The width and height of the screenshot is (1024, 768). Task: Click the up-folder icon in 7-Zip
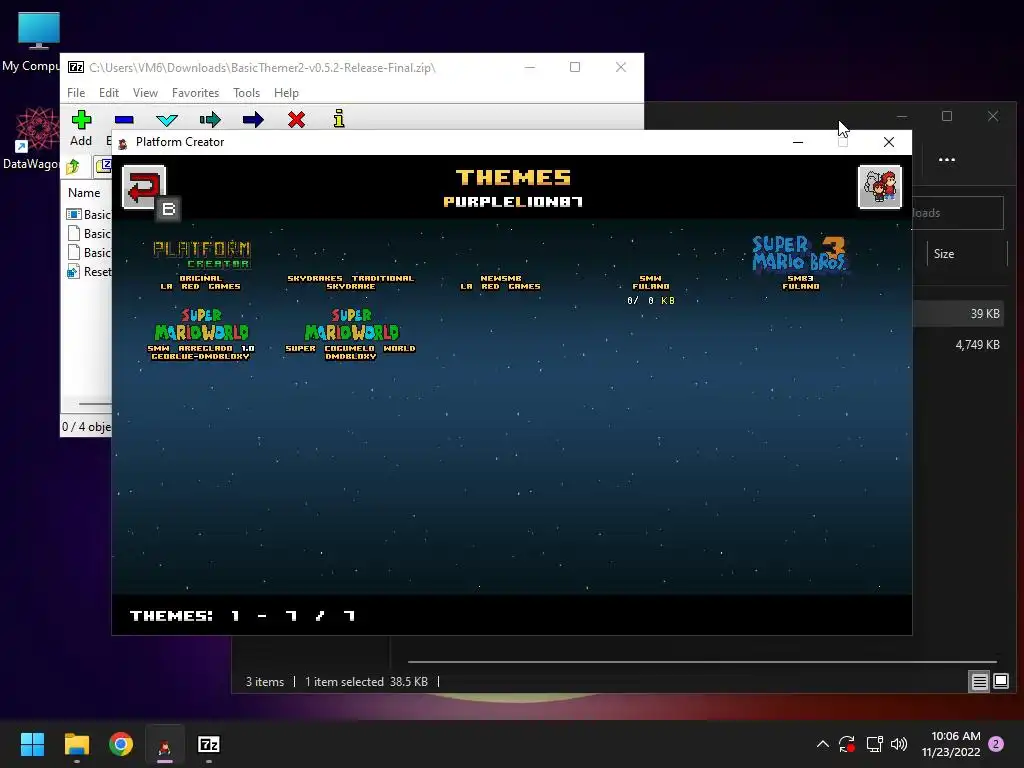(72, 167)
